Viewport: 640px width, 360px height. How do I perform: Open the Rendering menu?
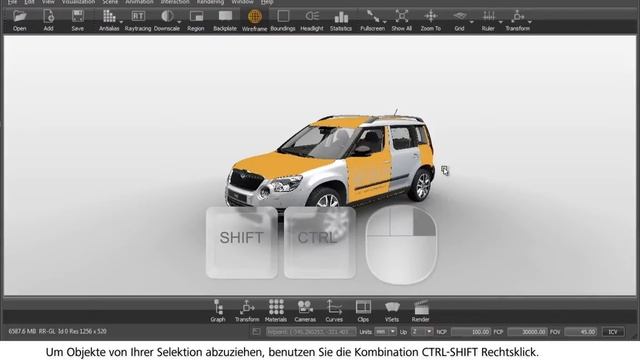point(210,2)
